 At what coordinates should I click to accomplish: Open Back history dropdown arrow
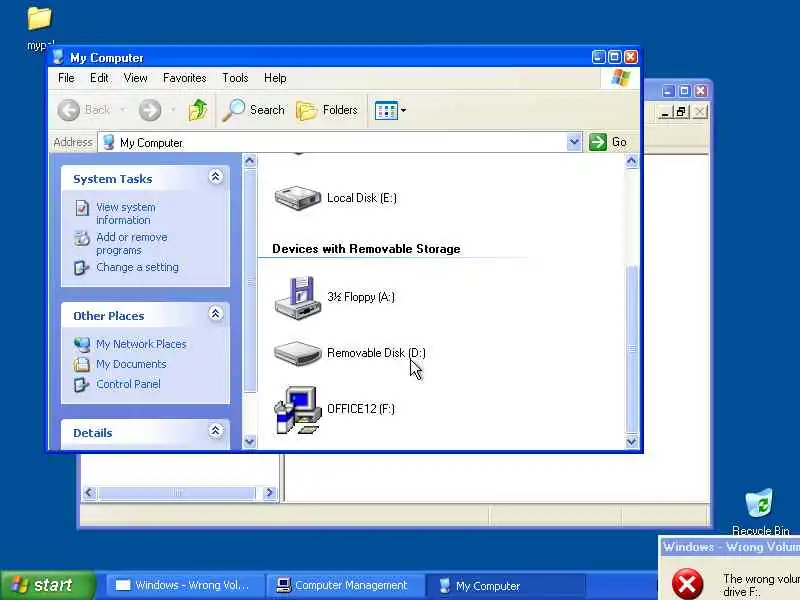point(122,110)
